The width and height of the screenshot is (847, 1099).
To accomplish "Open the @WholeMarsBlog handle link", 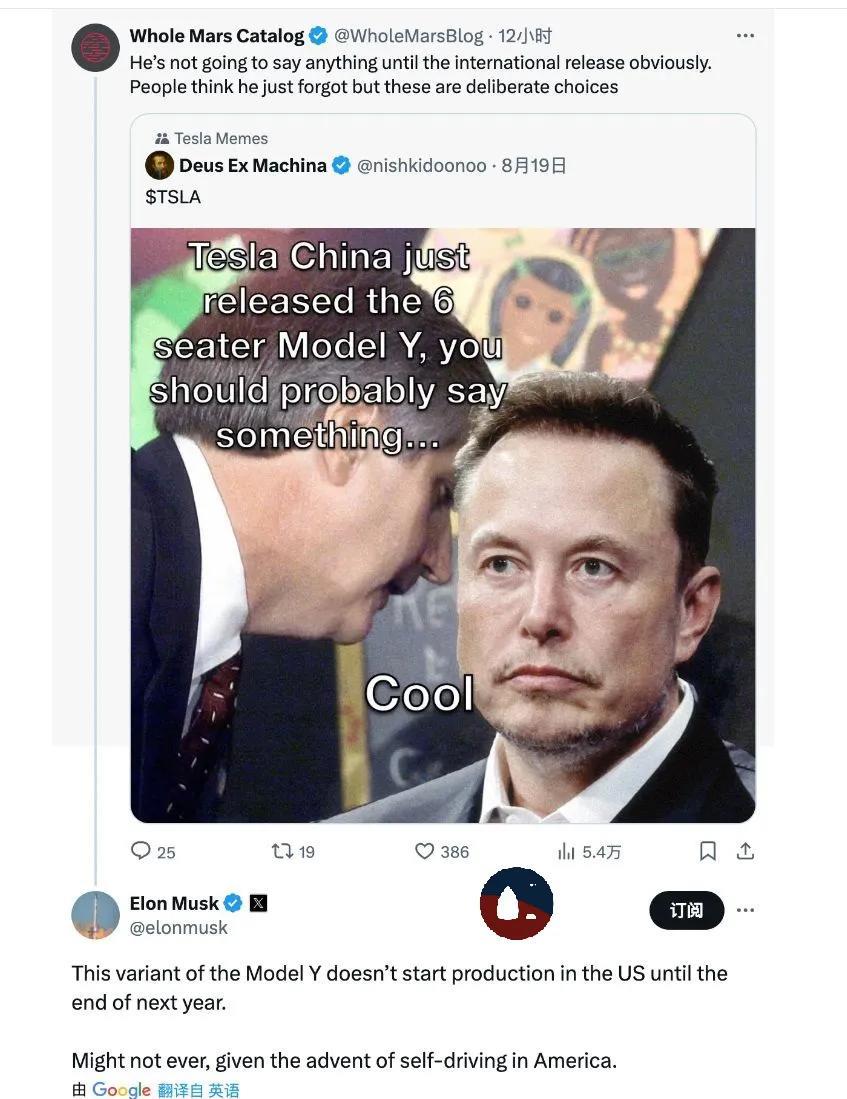I will (409, 36).
